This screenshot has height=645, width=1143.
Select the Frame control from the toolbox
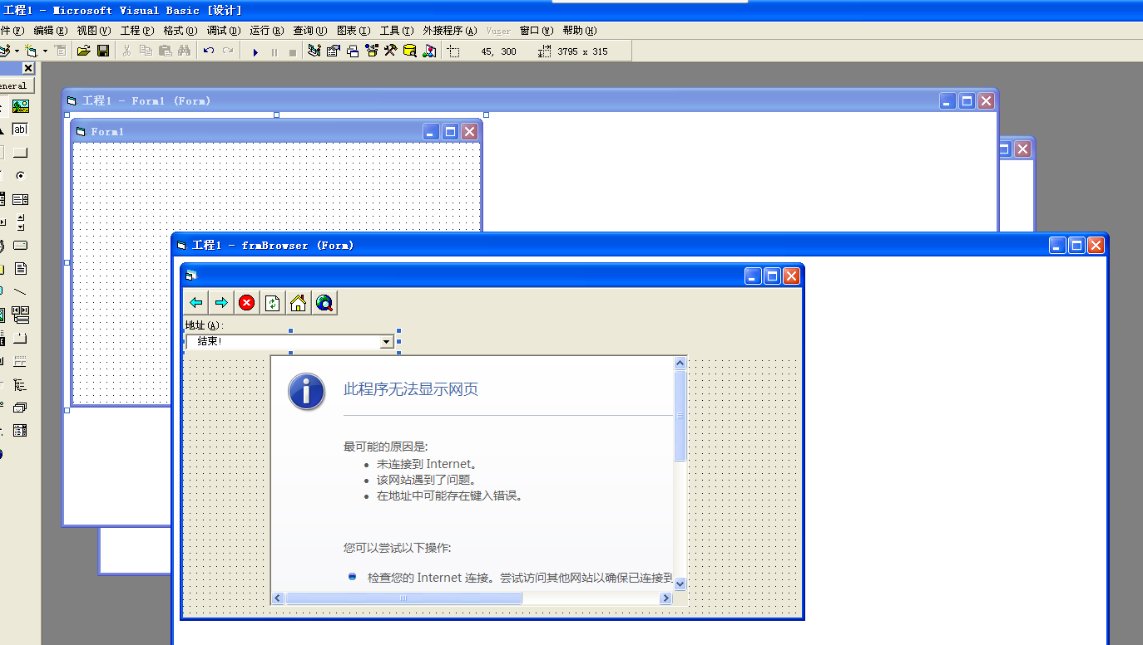click(4, 150)
